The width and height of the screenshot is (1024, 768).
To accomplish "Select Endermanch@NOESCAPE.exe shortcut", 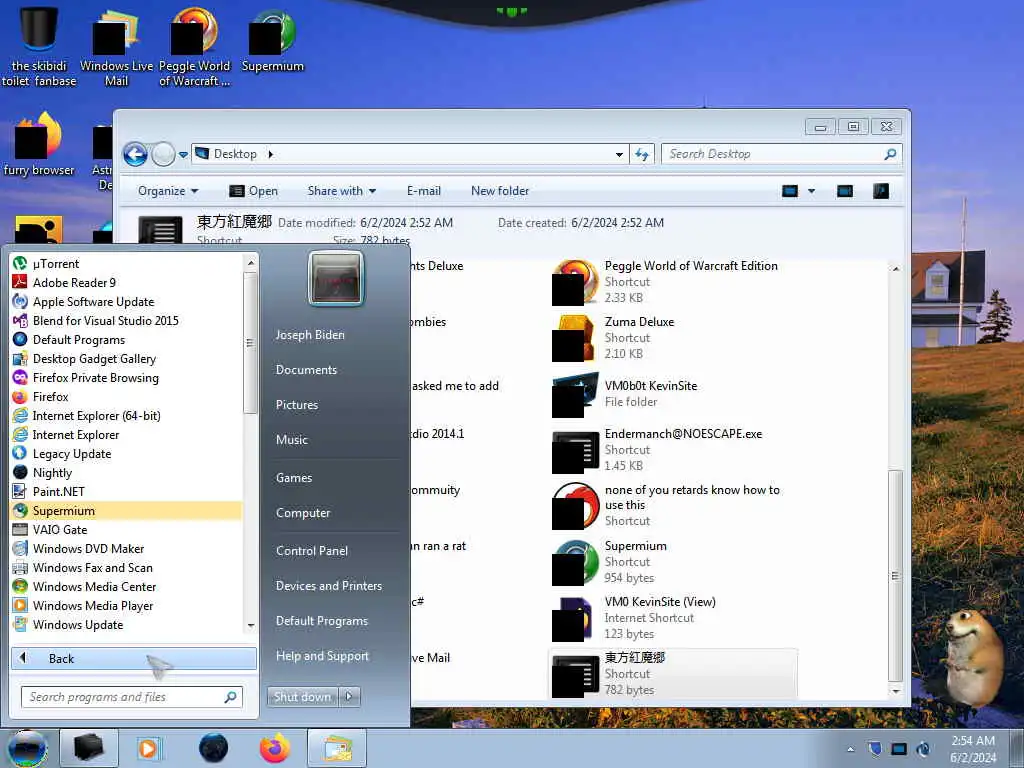I will pos(673,449).
